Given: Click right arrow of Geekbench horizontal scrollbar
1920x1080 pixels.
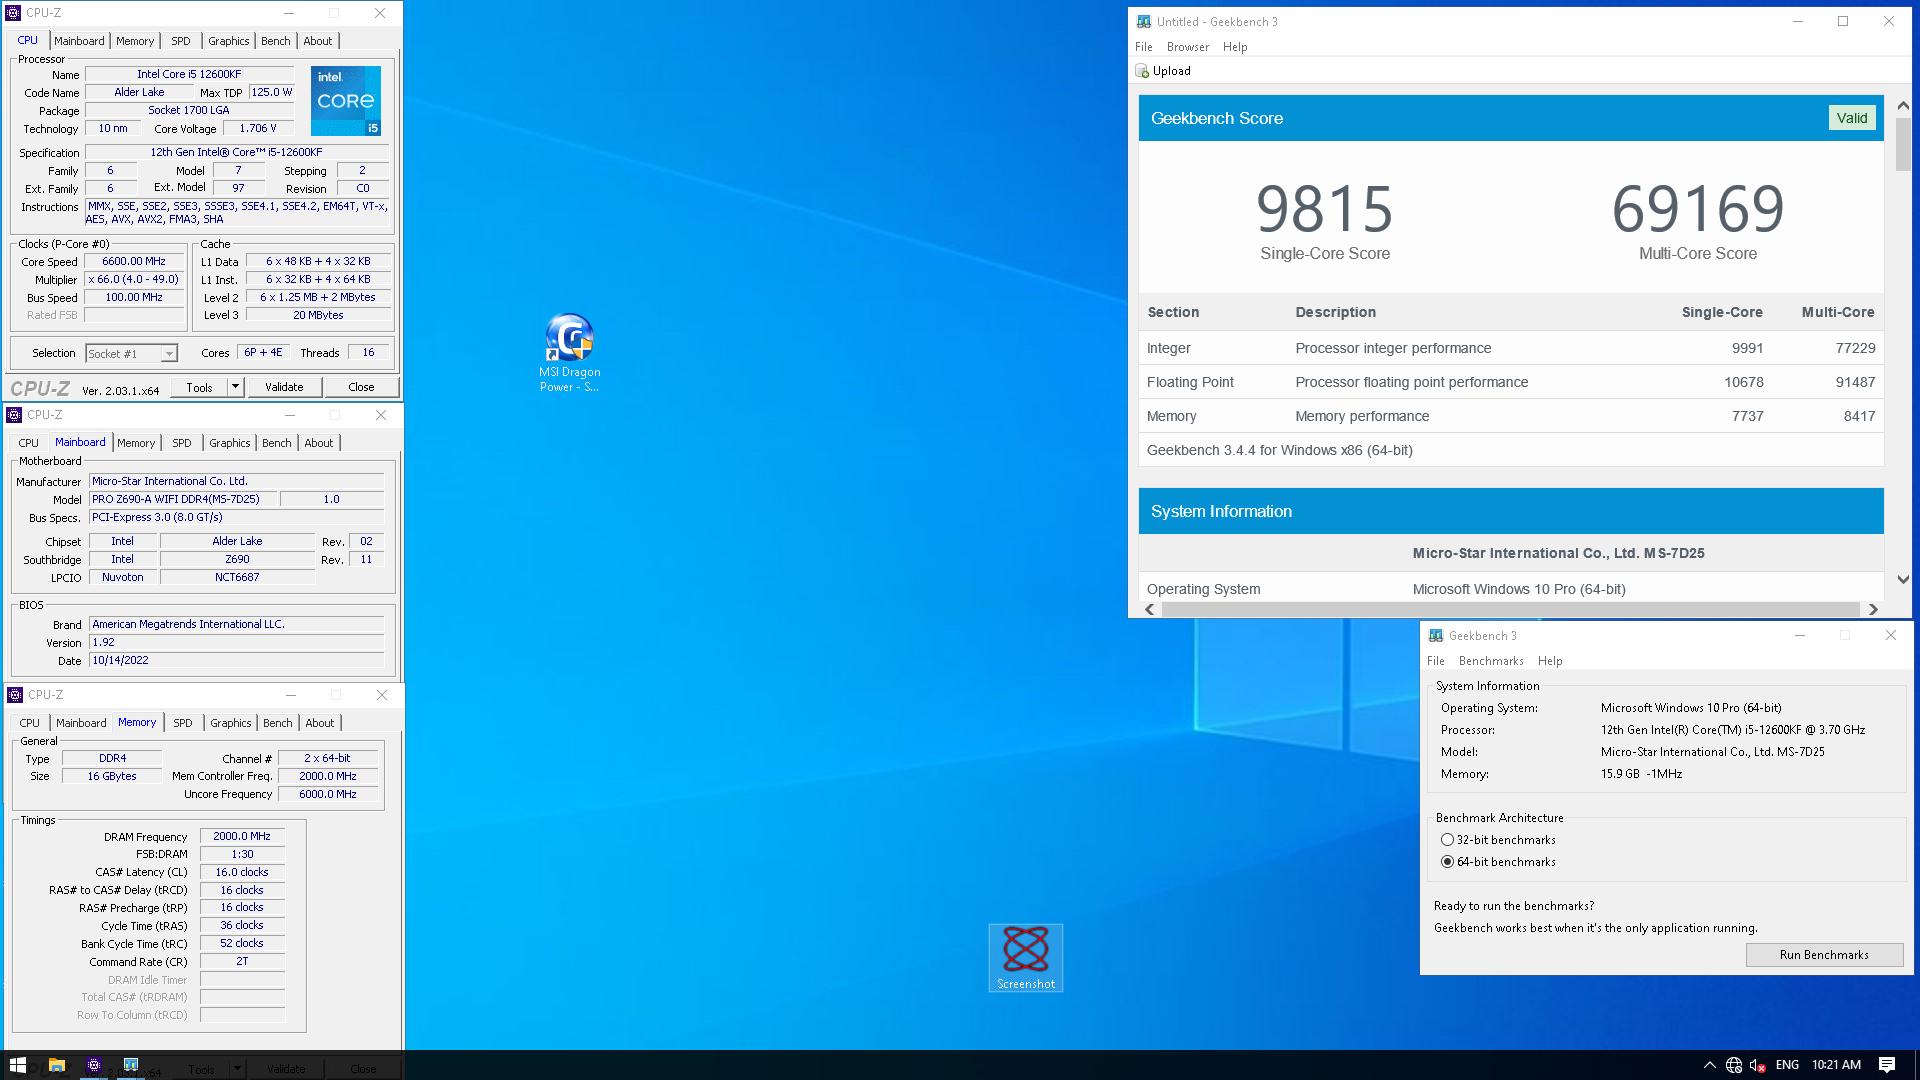Looking at the screenshot, I should click(1873, 609).
